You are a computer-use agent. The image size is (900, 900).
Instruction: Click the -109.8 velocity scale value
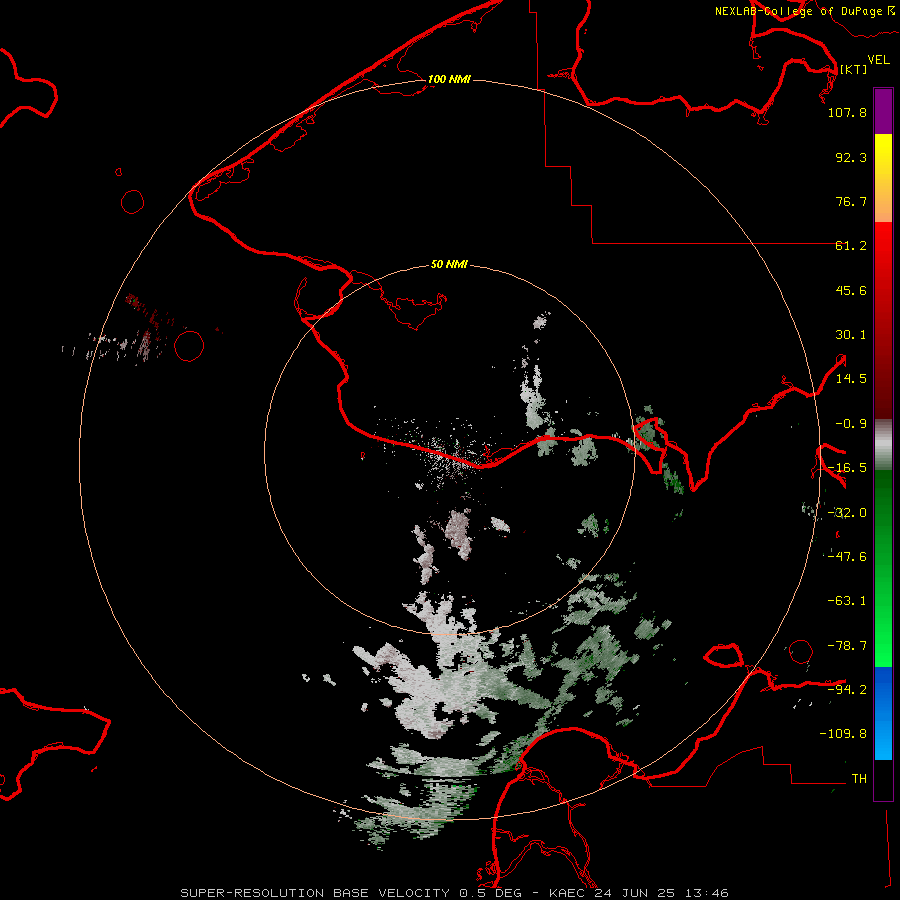843,734
